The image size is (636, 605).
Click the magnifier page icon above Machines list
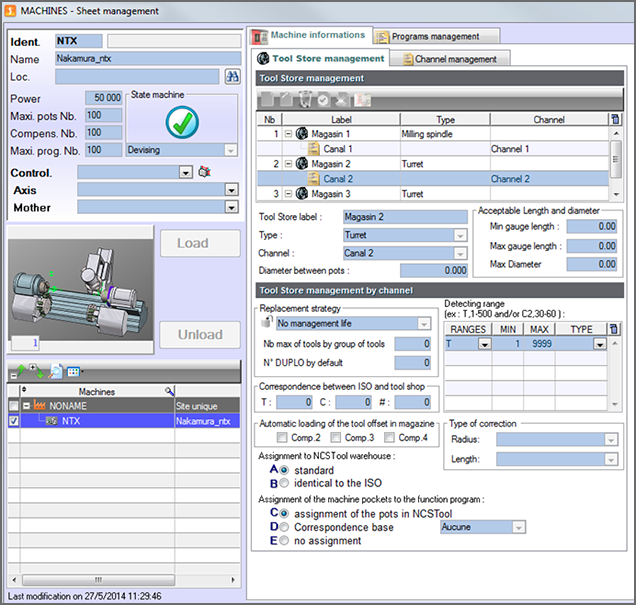pos(58,371)
